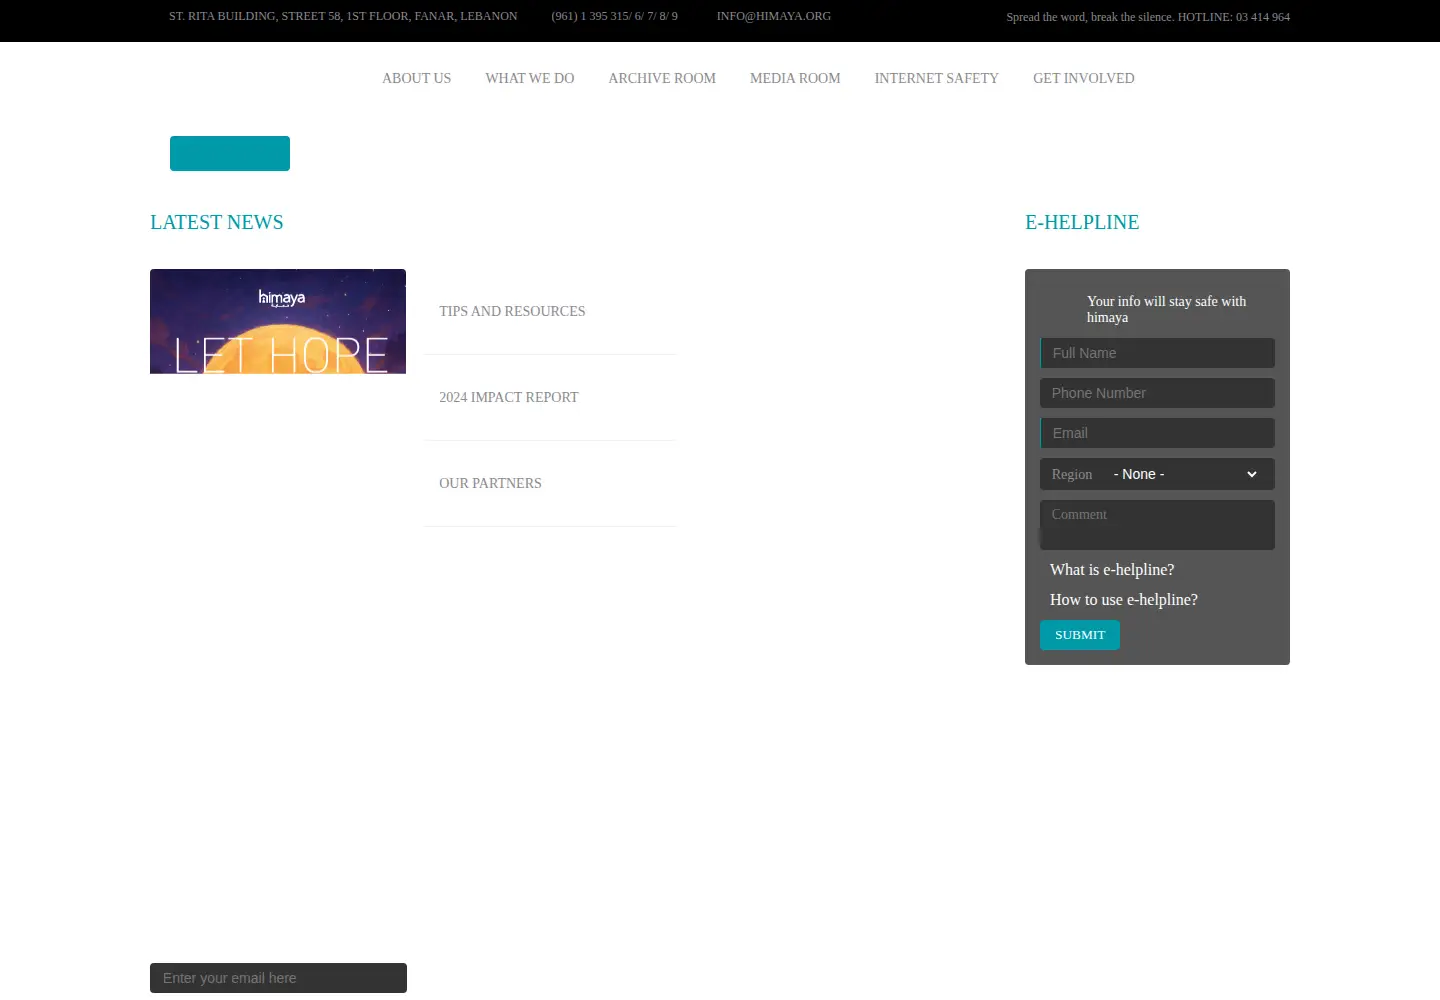Focus the Phone Number field
The width and height of the screenshot is (1440, 1000).
1157,393
